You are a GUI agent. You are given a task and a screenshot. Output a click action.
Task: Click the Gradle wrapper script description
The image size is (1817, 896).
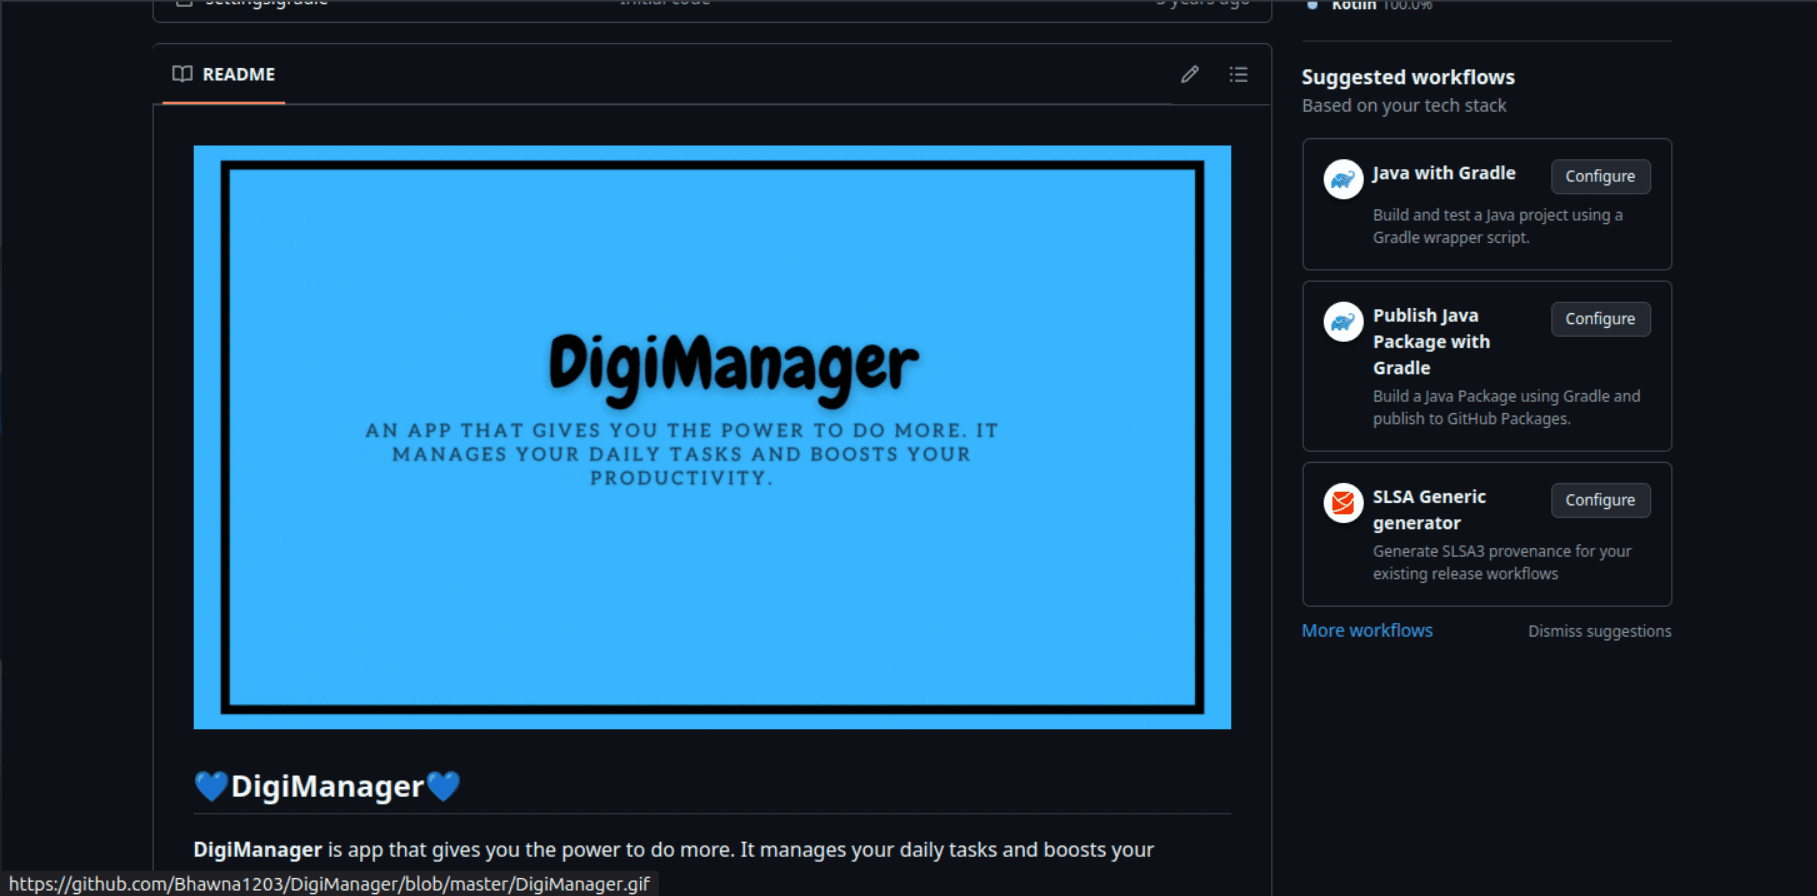(x=1497, y=226)
